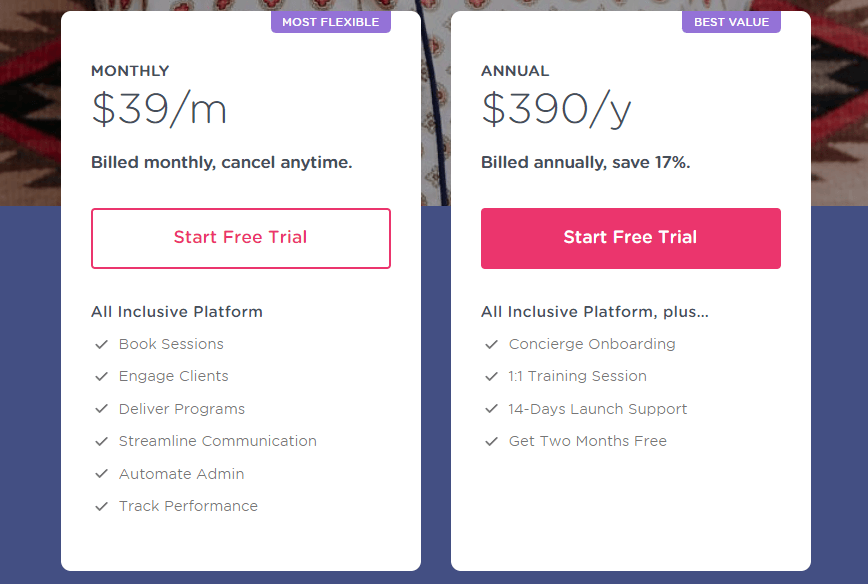Viewport: 868px width, 584px height.
Task: Click the checkmark beside Streamline Communication
Action: pyautogui.click(x=100, y=441)
